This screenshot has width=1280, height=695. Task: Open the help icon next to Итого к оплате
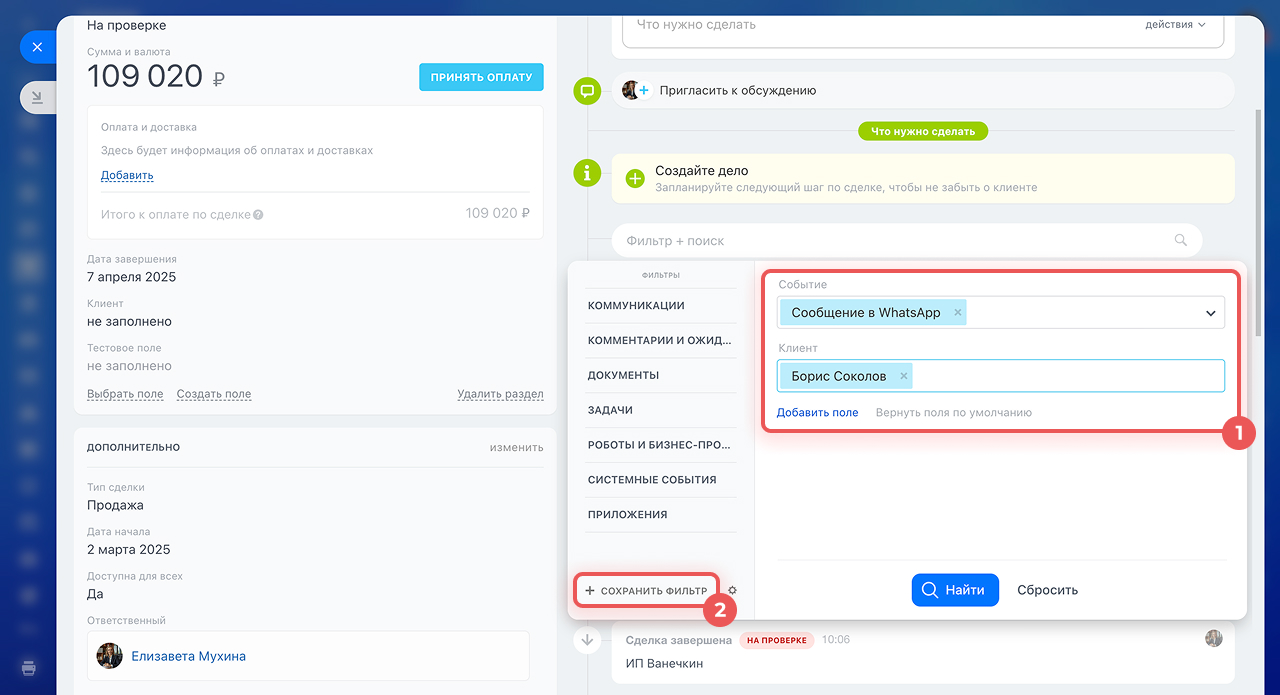tap(258, 215)
